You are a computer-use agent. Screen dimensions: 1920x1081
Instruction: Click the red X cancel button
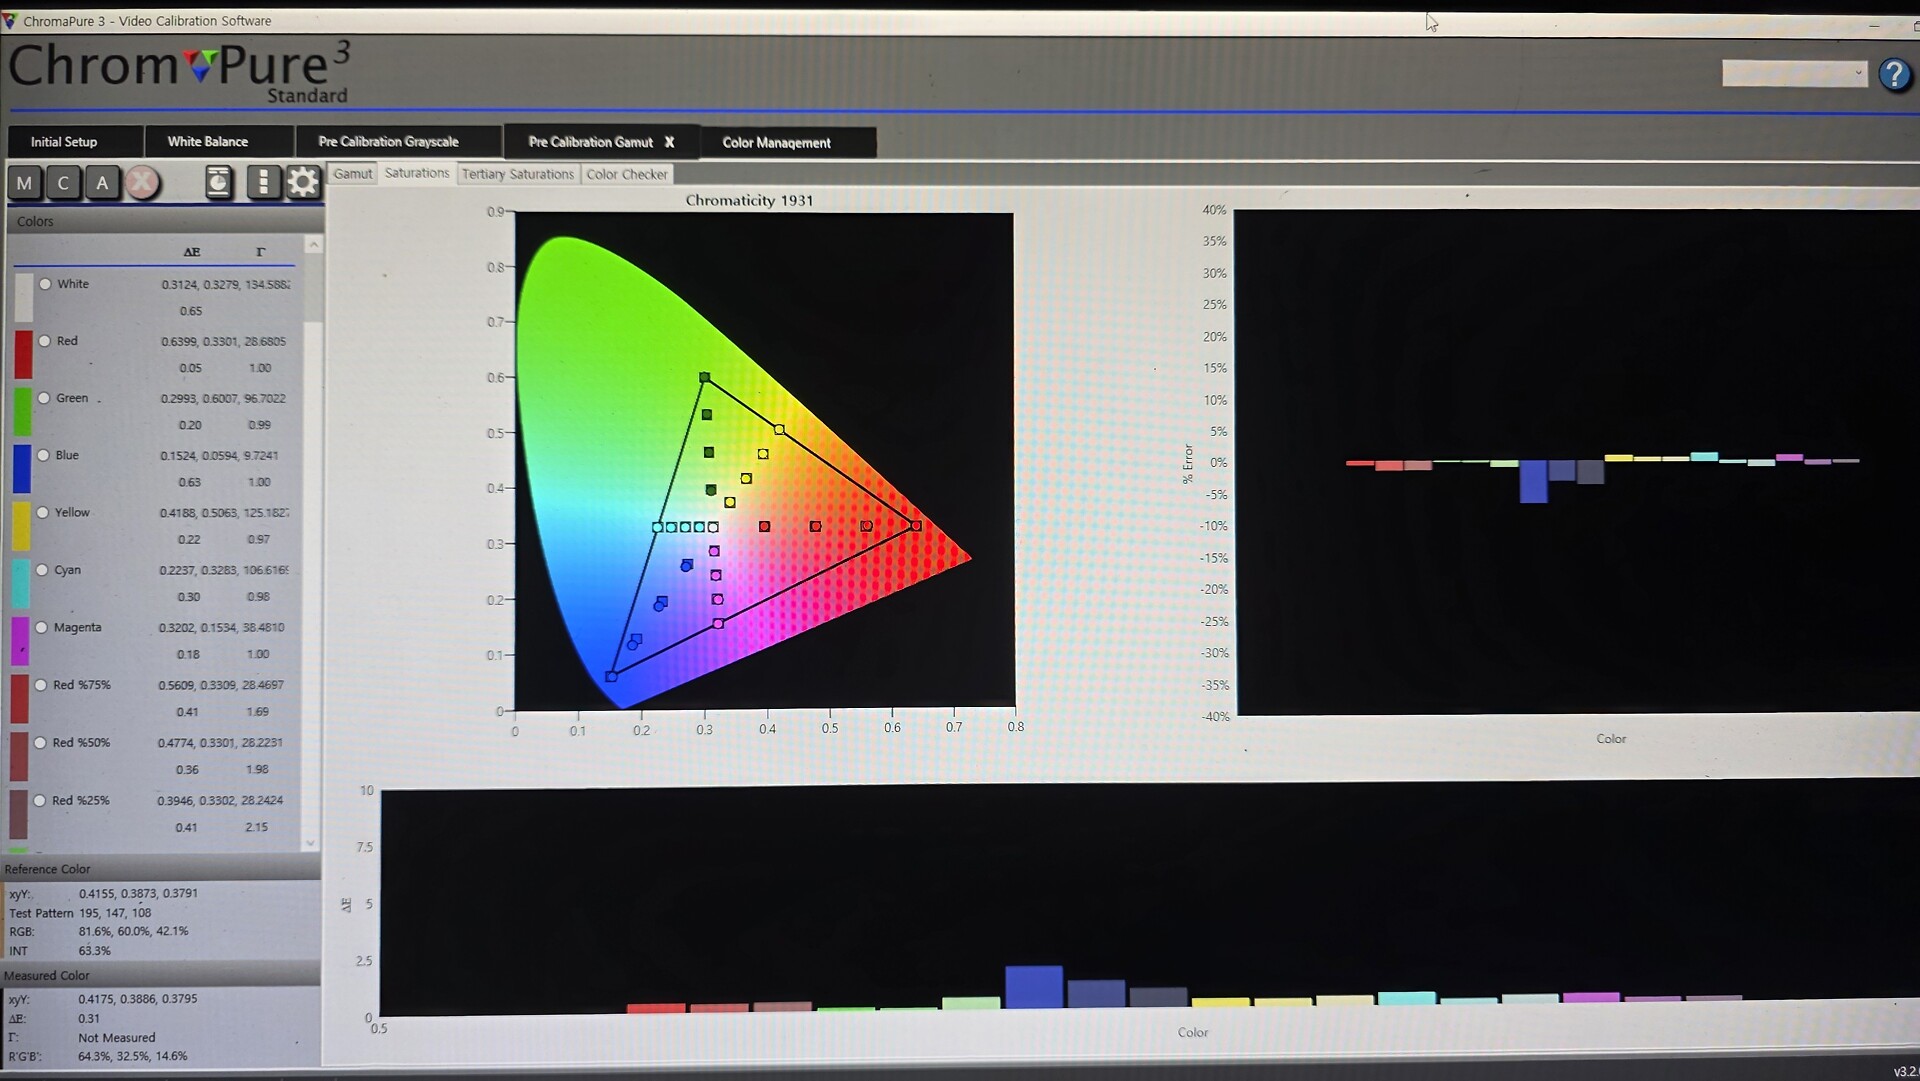click(x=142, y=182)
